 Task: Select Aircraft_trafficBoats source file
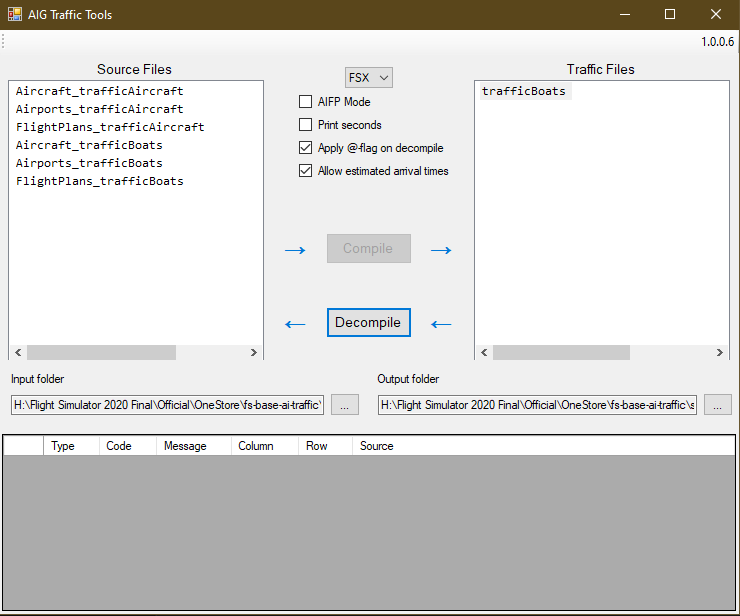tap(89, 145)
